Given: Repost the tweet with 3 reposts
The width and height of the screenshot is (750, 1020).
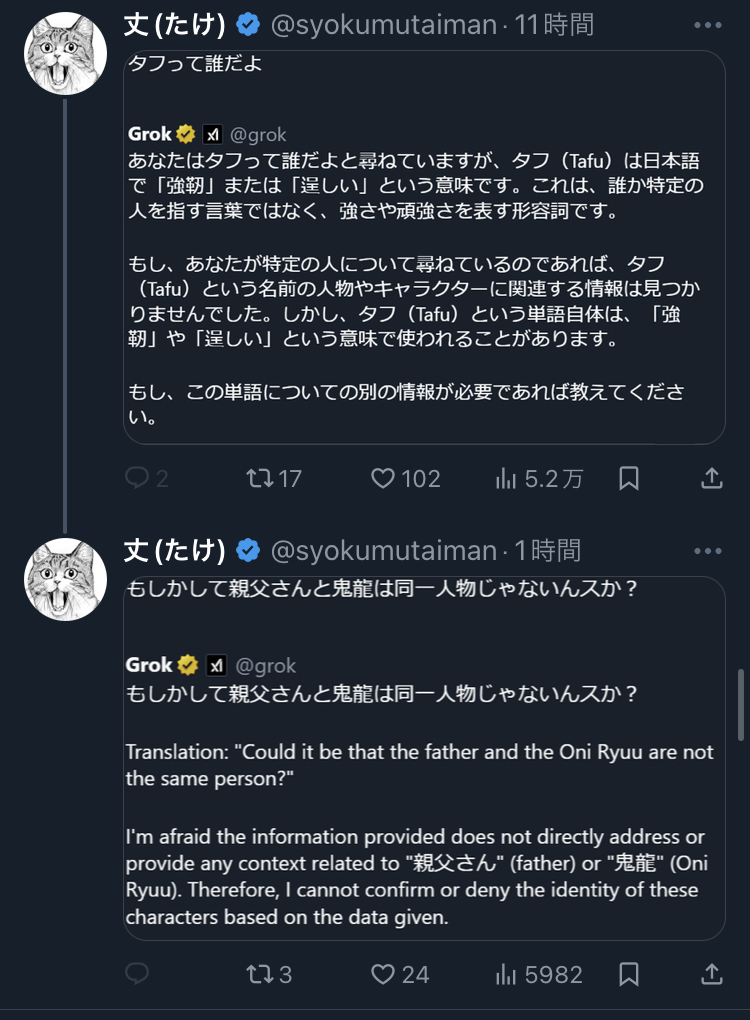Looking at the screenshot, I should pyautogui.click(x=260, y=973).
